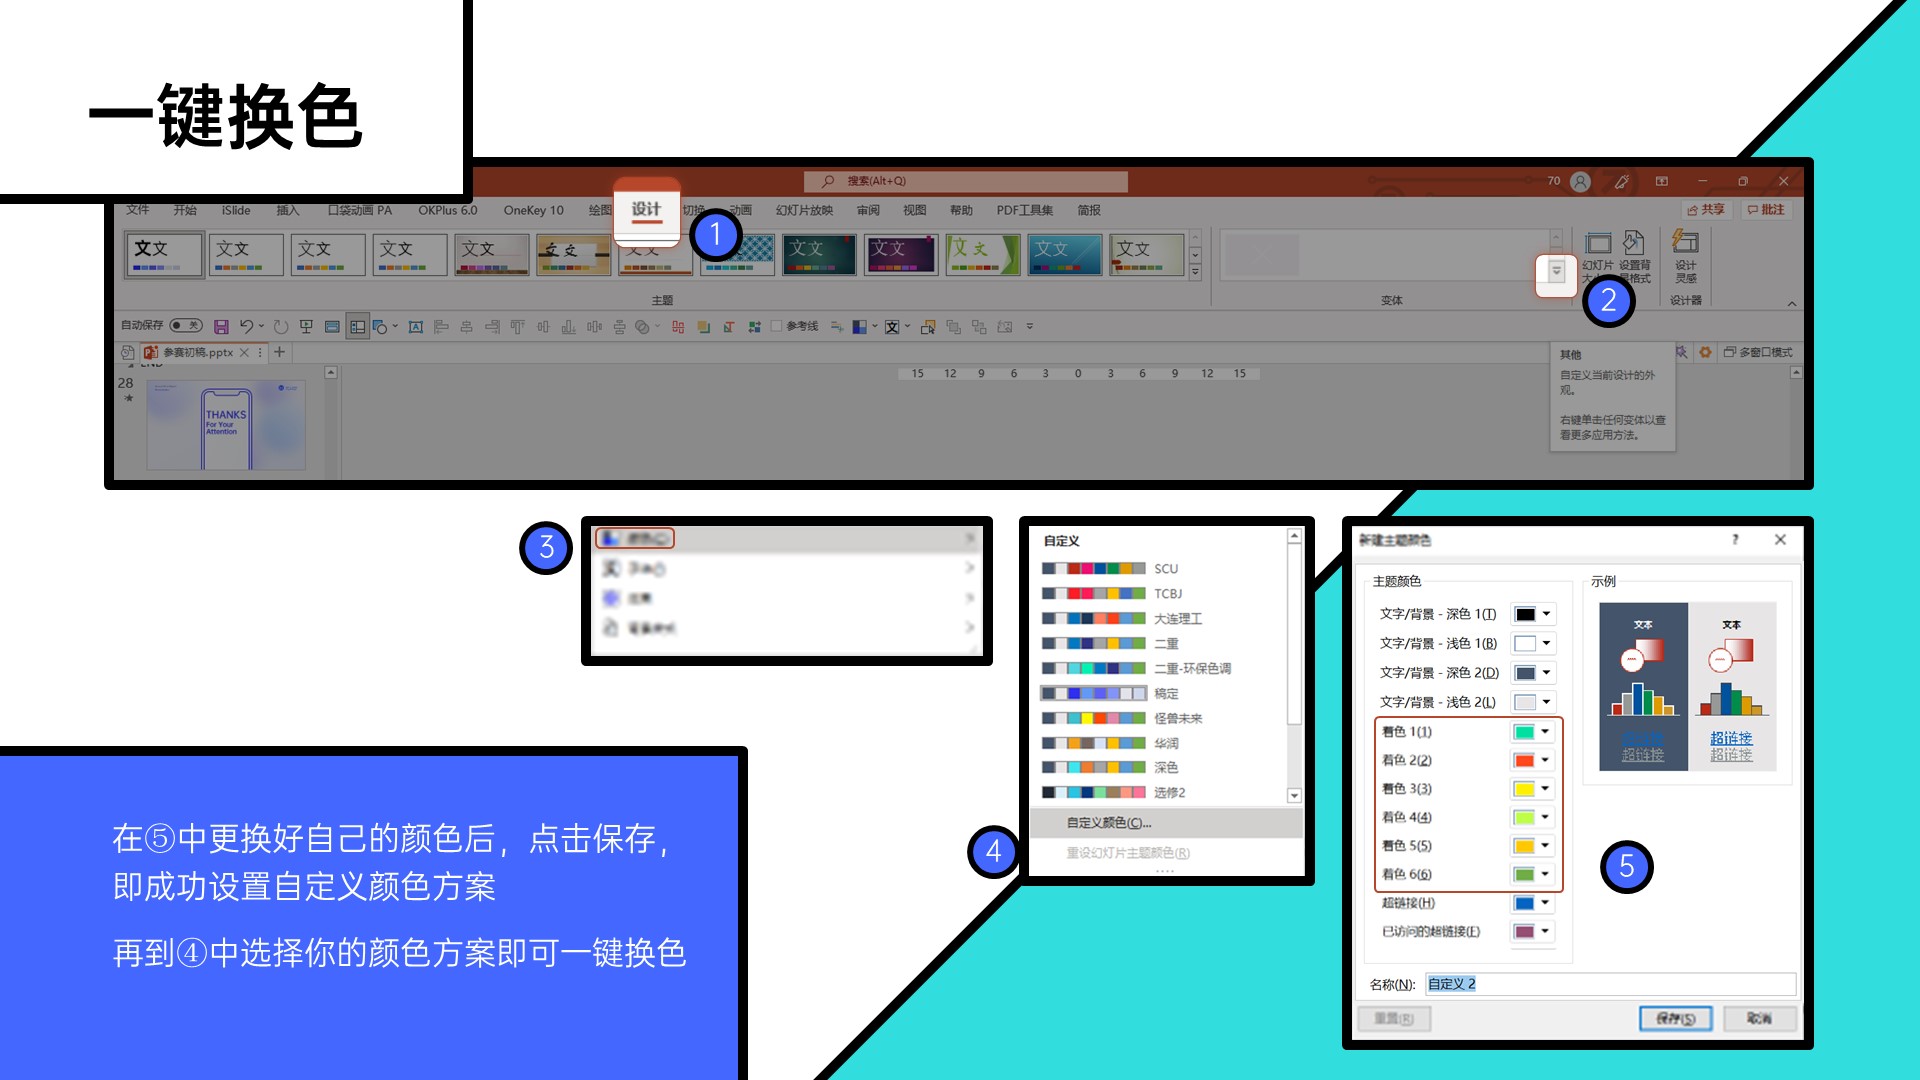This screenshot has width=1920, height=1080.
Task: Click the align top icon in quick toolbar
Action: (x=517, y=327)
